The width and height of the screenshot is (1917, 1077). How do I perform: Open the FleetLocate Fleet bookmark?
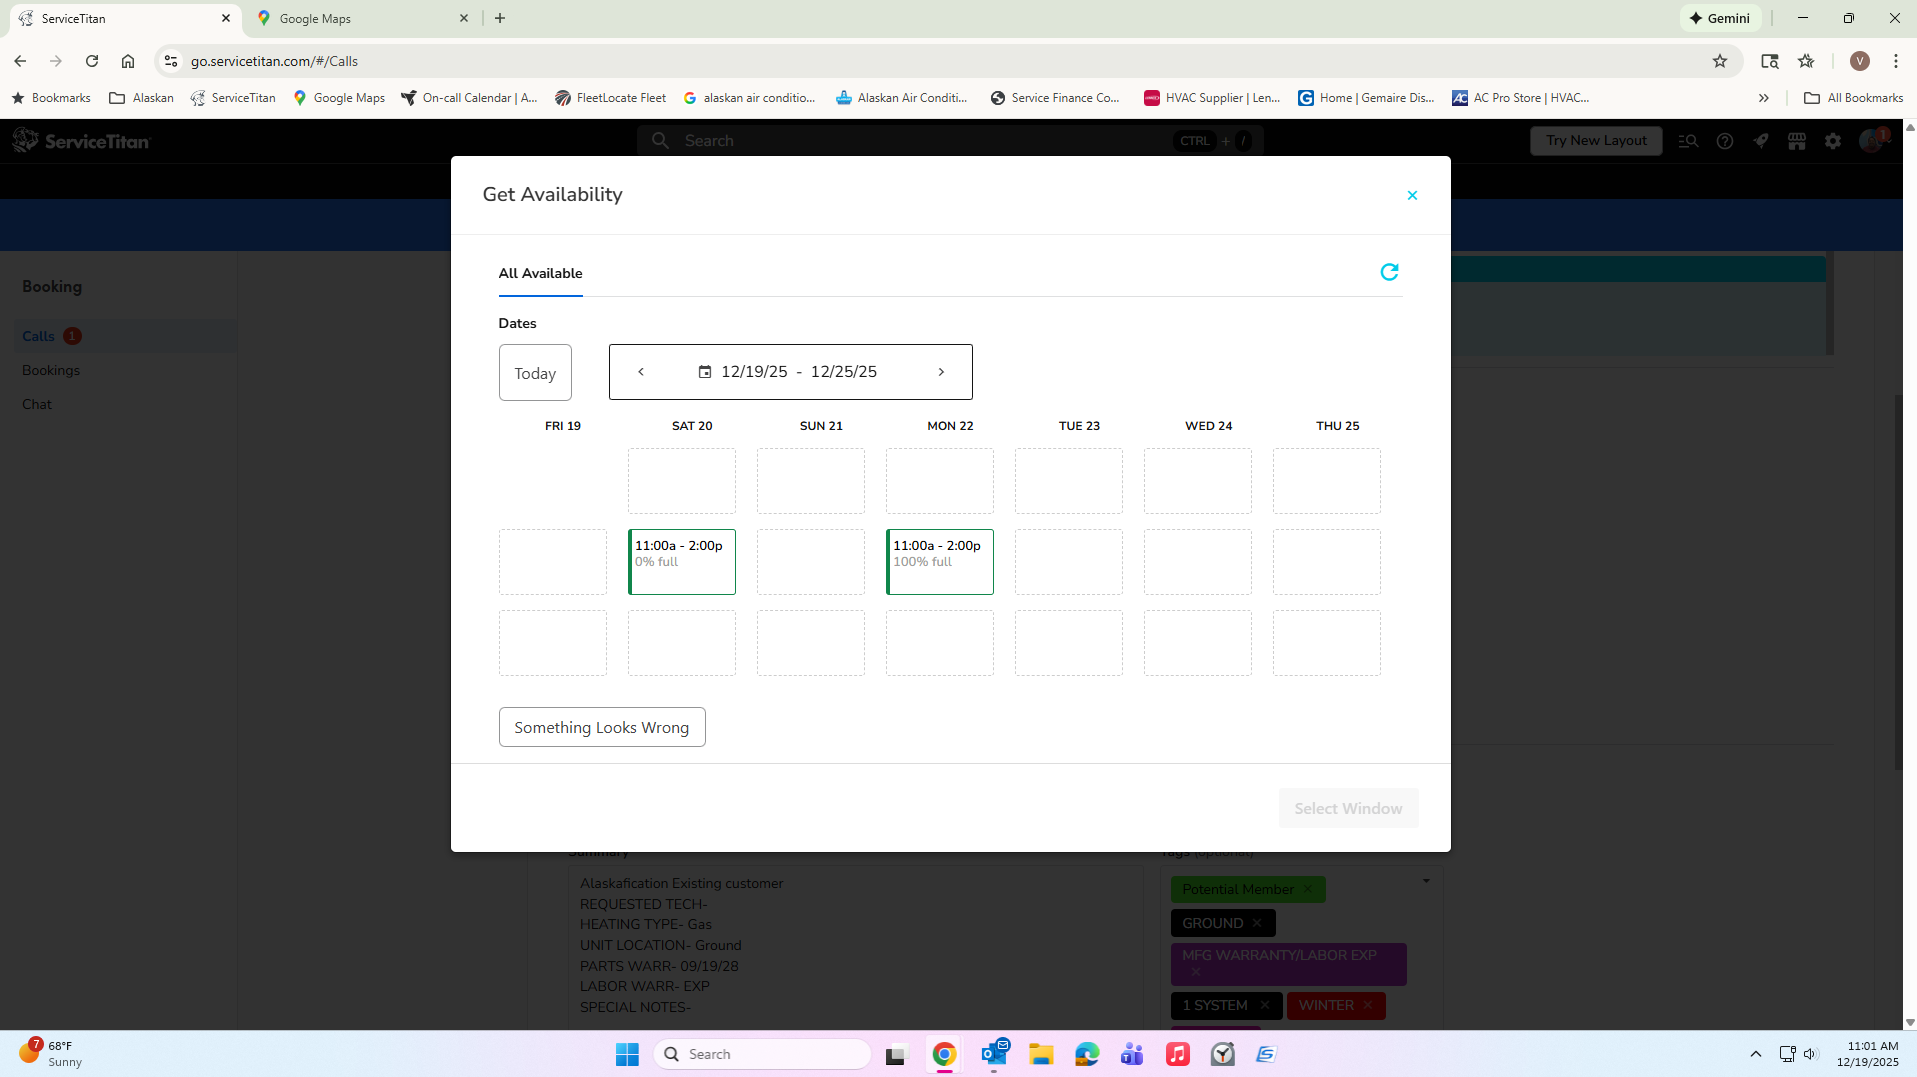coord(610,98)
